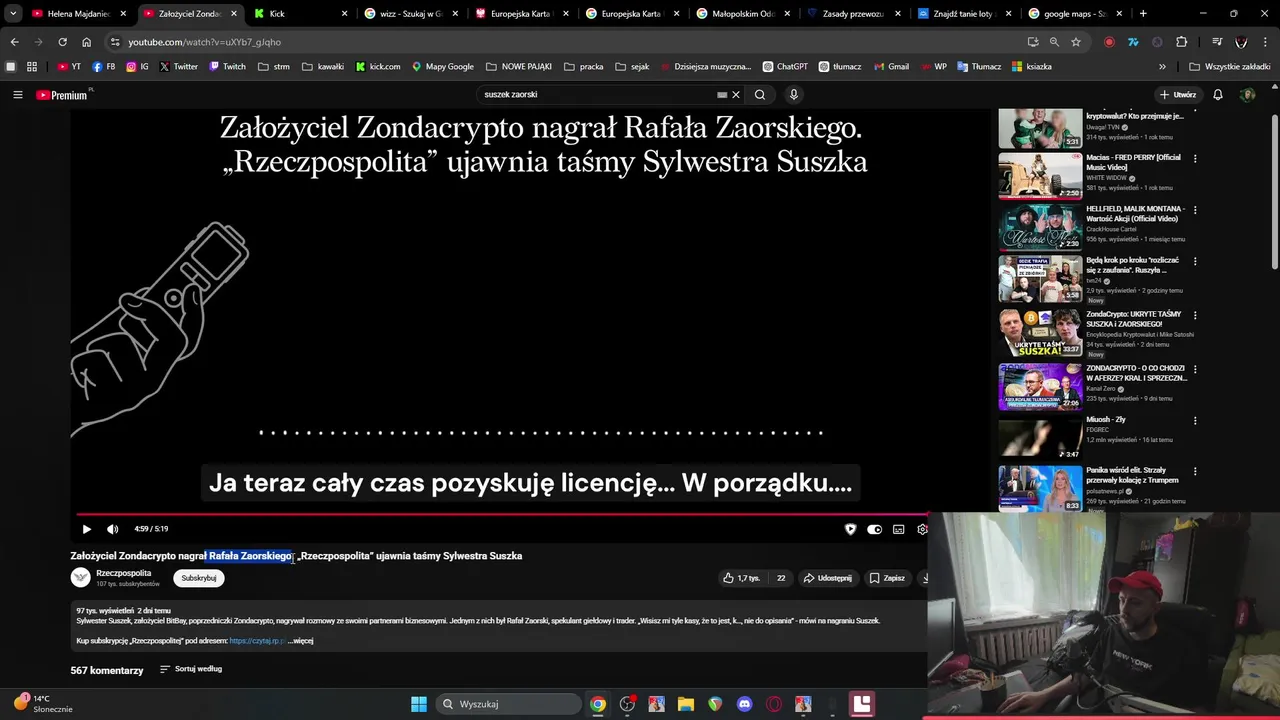Click the shield icon in player controls
1280x720 pixels.
click(x=850, y=530)
